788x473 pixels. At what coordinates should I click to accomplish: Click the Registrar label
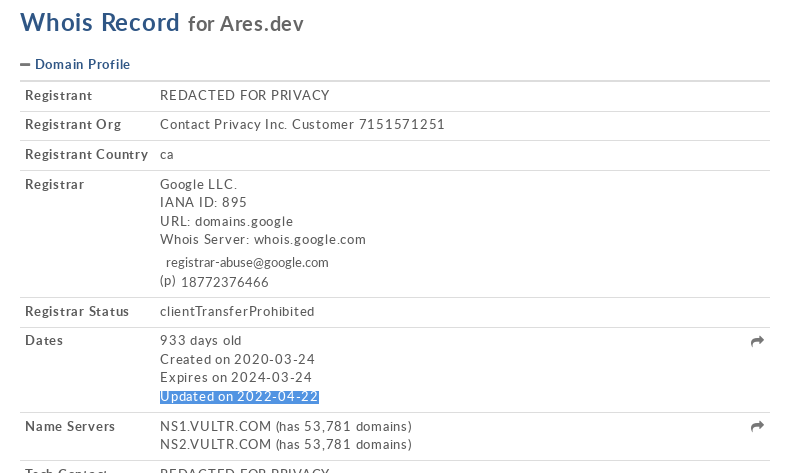point(54,184)
